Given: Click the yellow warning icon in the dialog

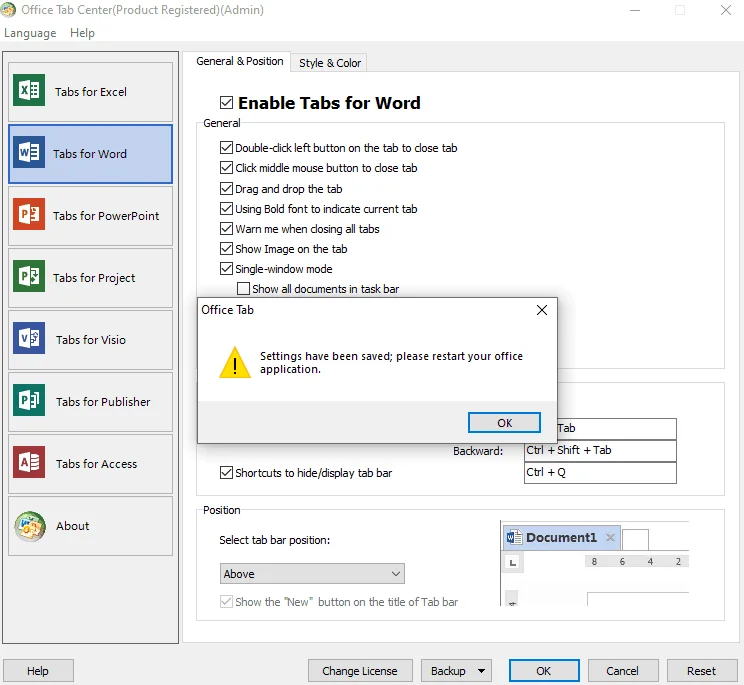Looking at the screenshot, I should tap(235, 362).
